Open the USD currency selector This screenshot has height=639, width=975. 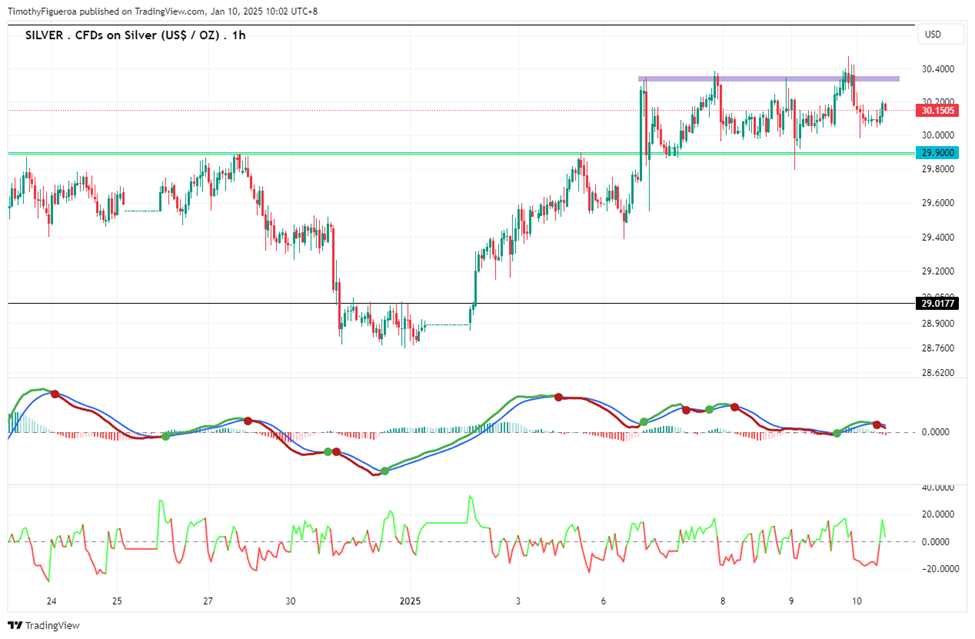click(940, 35)
